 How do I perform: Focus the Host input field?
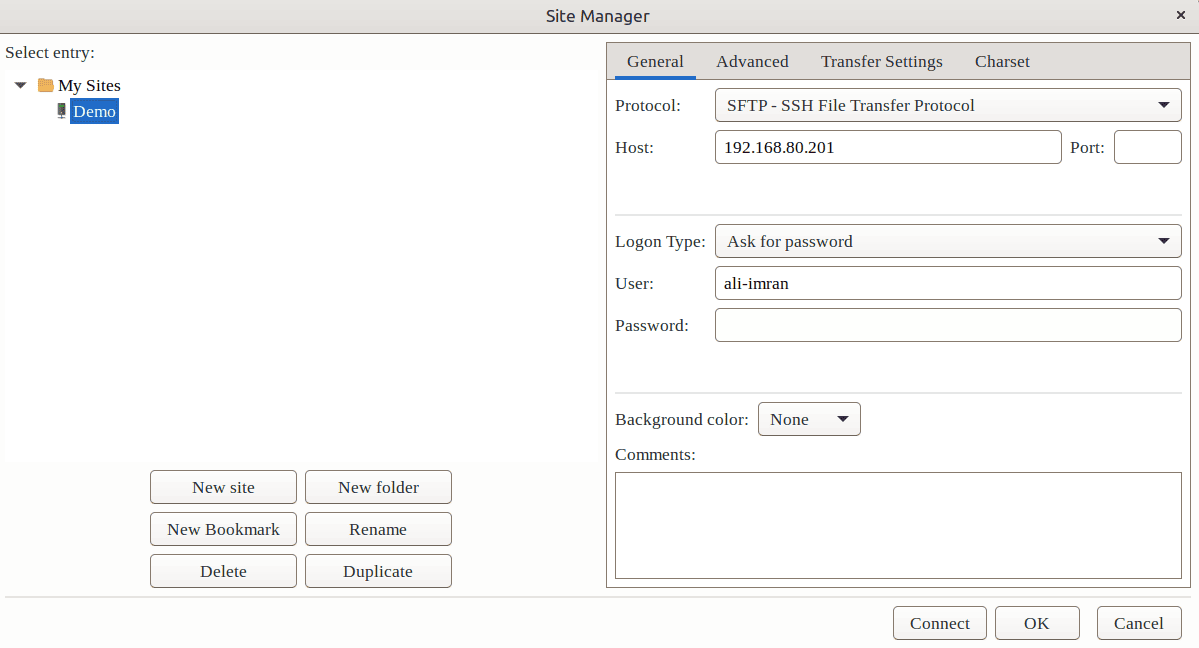(x=888, y=147)
